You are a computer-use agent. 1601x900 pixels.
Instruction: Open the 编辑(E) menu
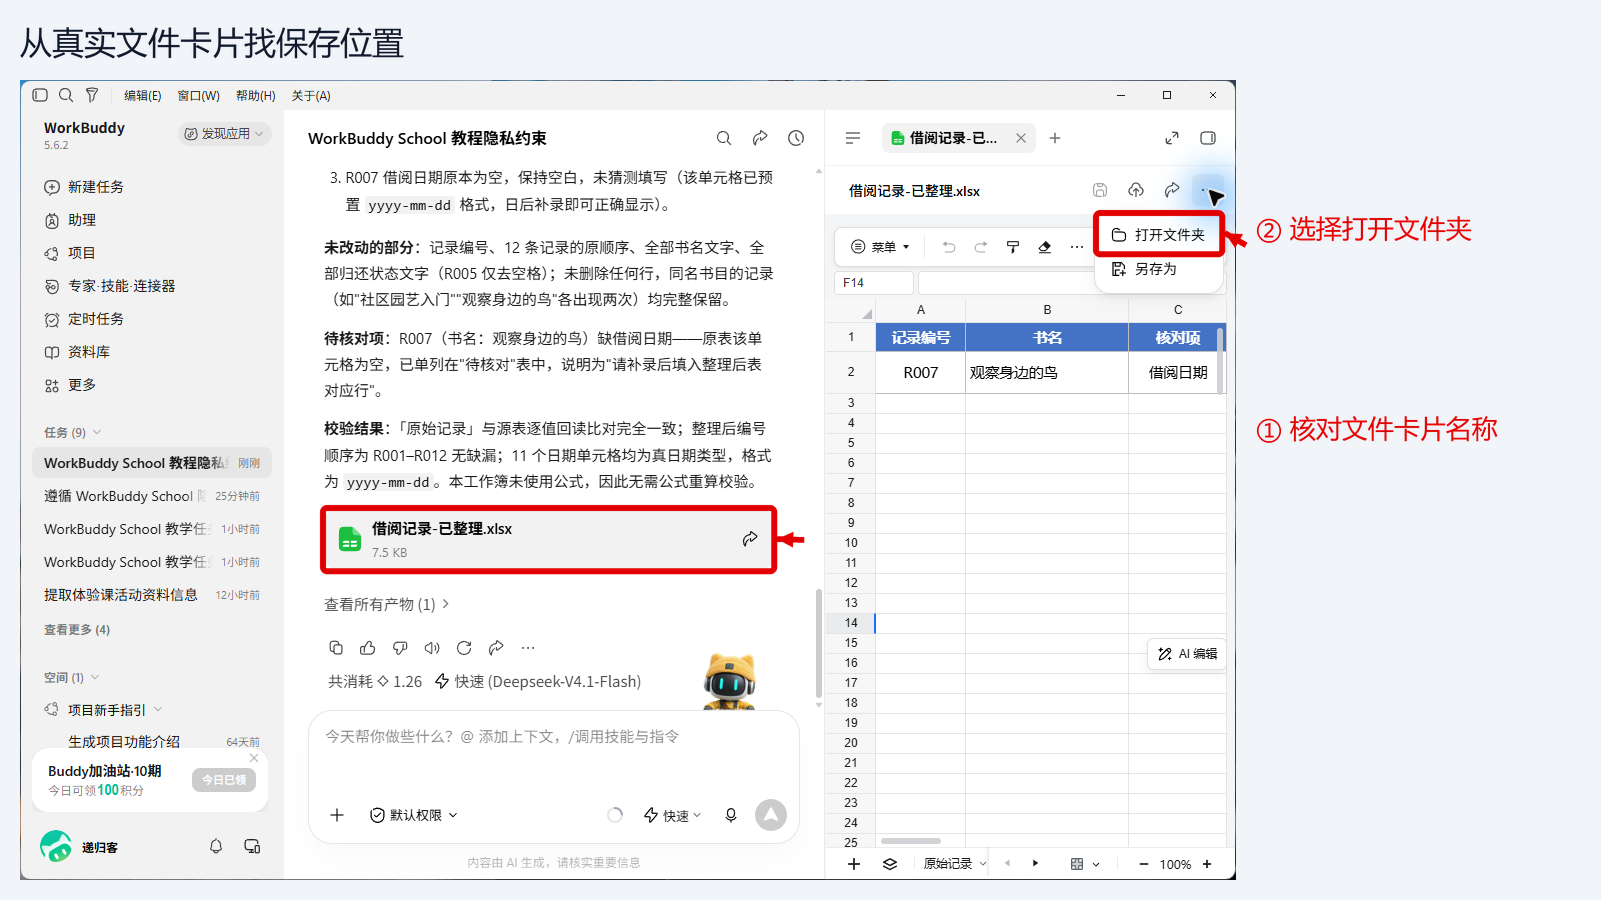coord(143,96)
